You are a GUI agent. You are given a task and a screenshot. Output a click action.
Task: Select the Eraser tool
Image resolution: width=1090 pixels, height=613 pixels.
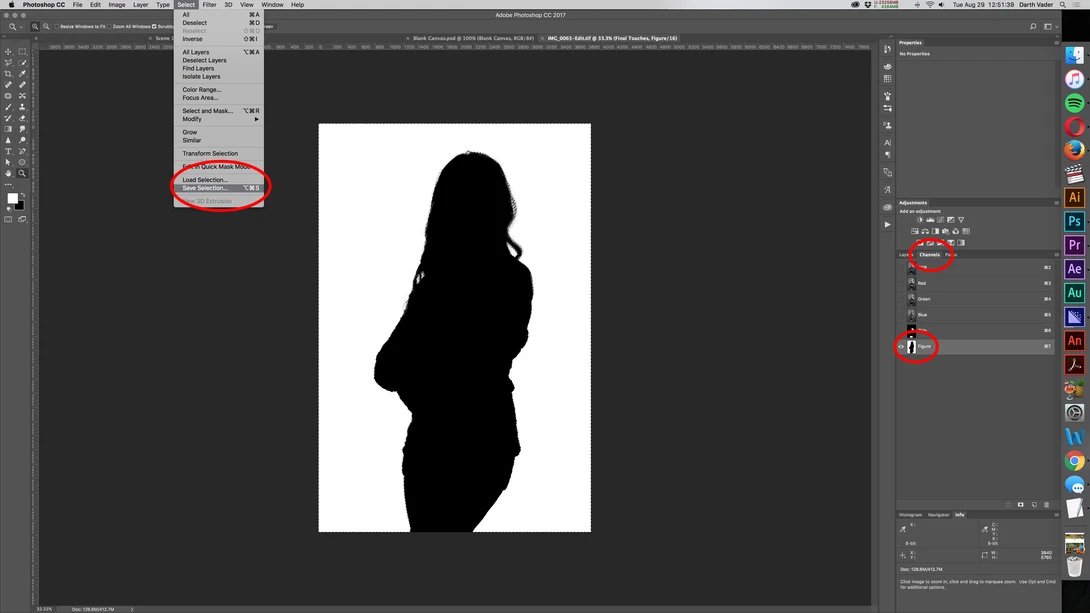[x=22, y=118]
